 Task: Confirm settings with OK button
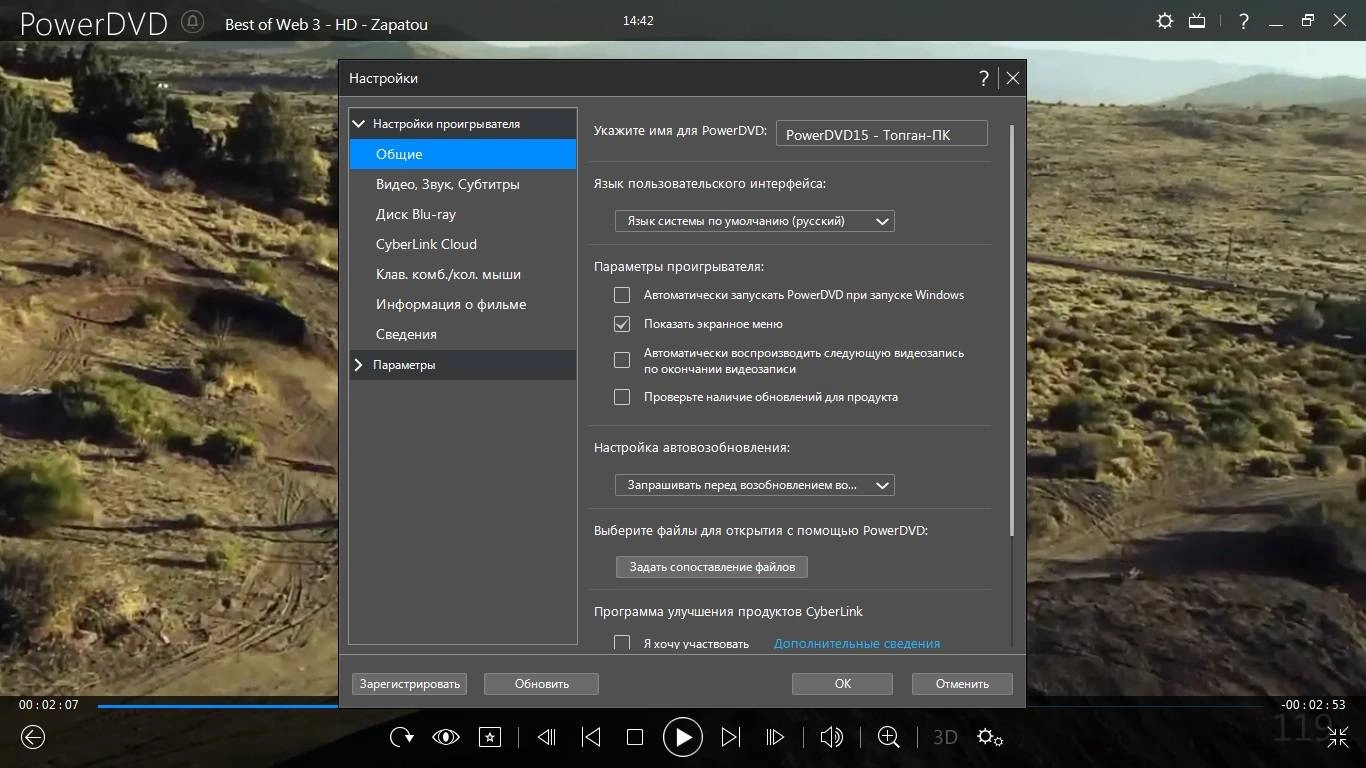[x=842, y=684]
